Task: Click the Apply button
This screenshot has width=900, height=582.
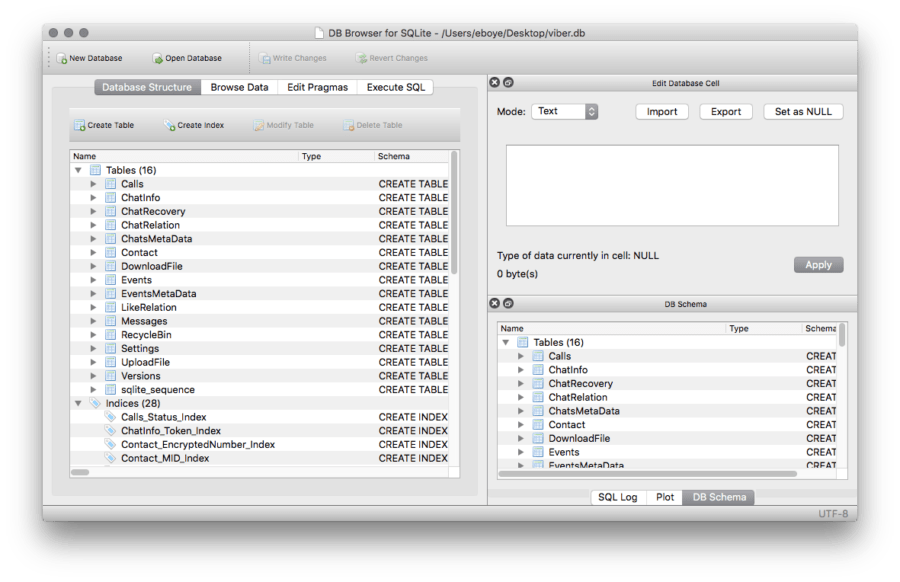Action: pyautogui.click(x=818, y=265)
